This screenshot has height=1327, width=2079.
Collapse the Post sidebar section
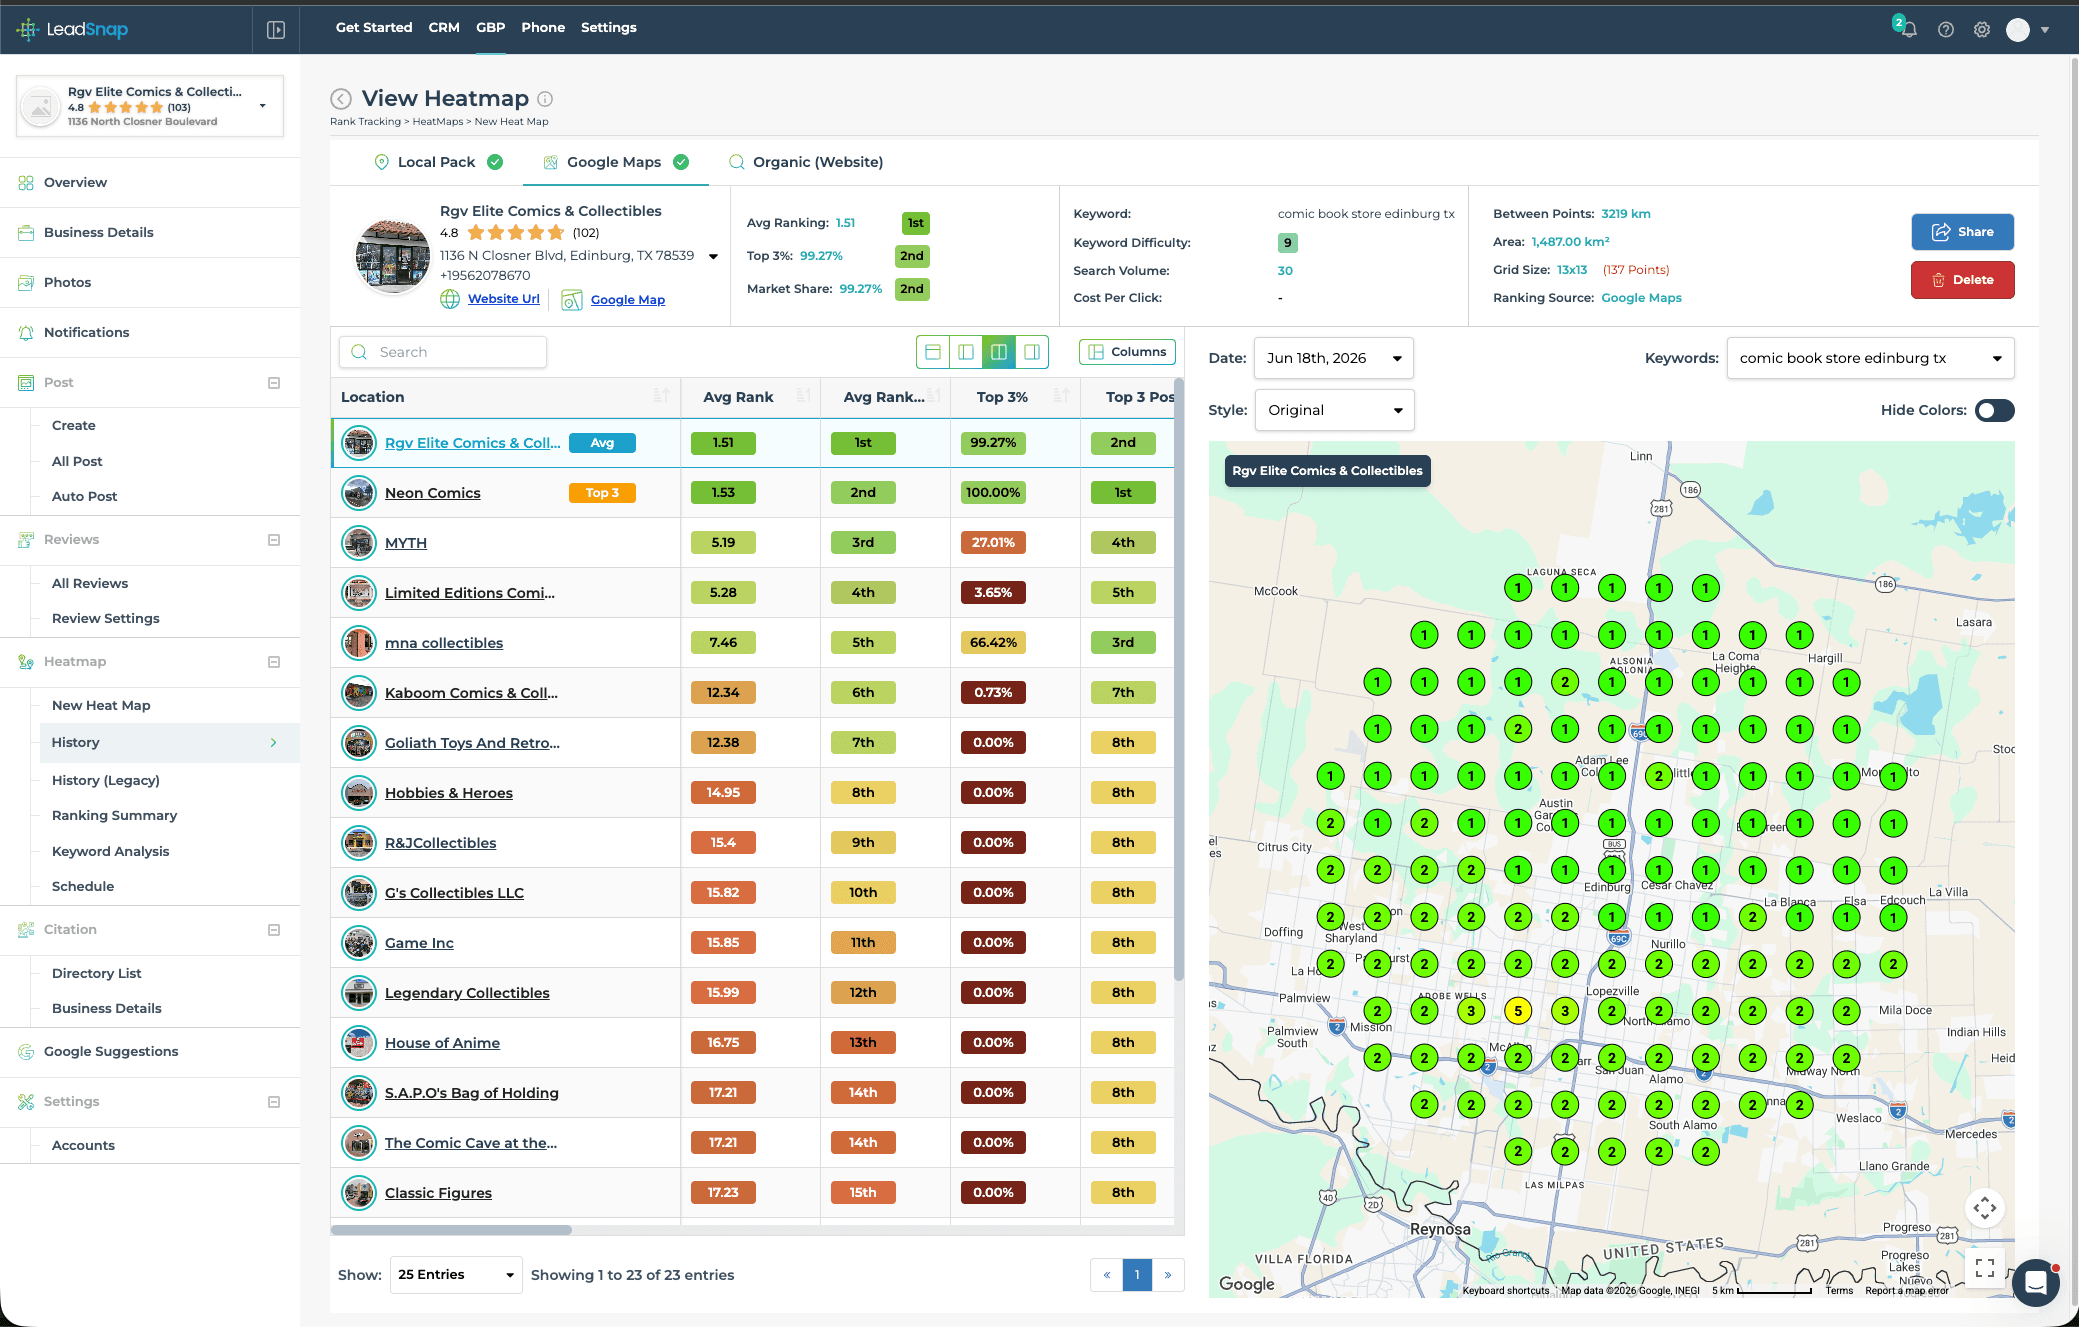click(x=274, y=383)
